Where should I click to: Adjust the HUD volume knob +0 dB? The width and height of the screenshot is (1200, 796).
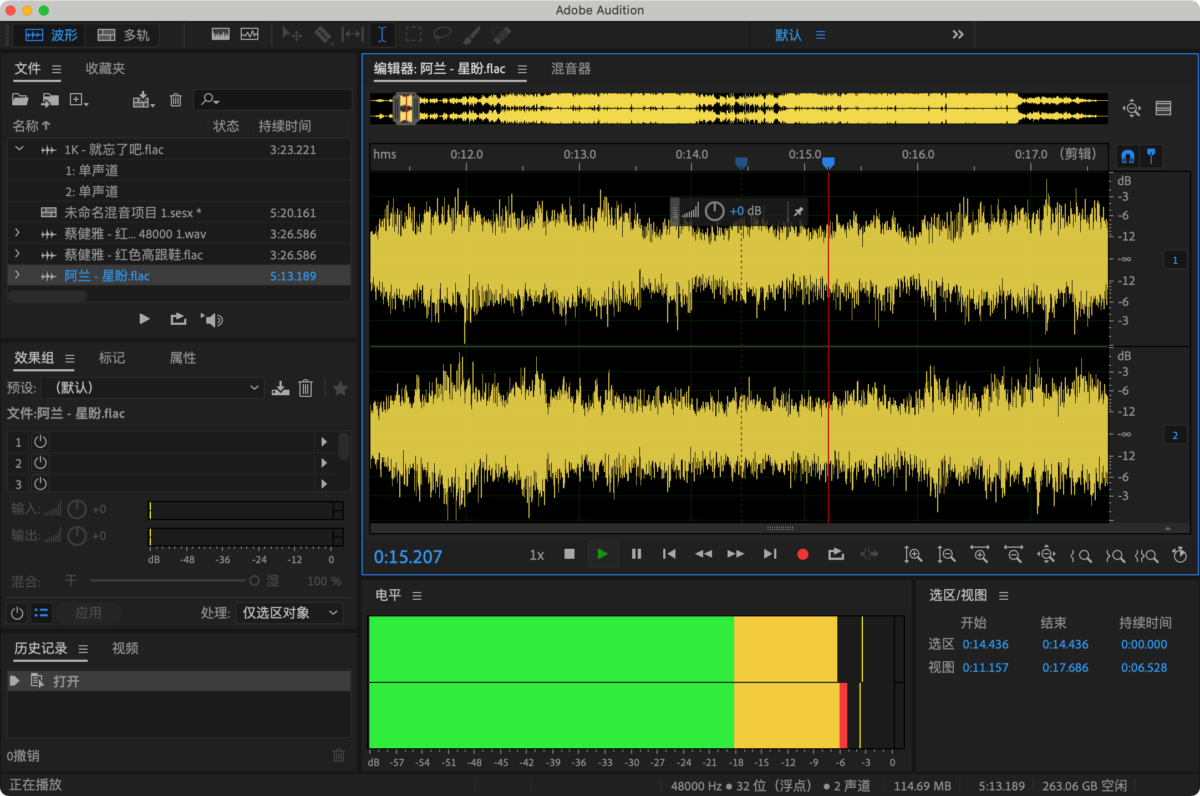(714, 211)
